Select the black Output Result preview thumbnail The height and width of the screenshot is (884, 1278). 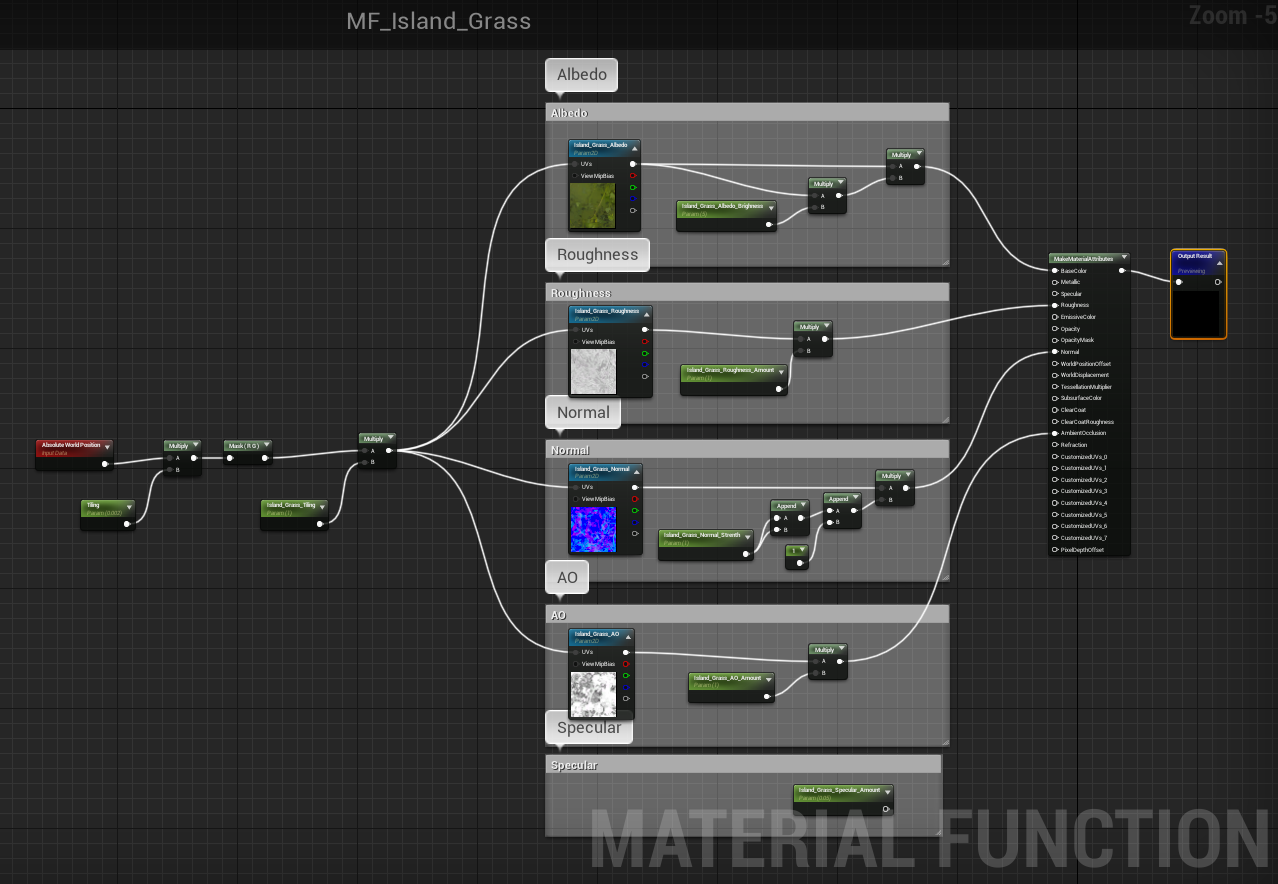point(1198,313)
